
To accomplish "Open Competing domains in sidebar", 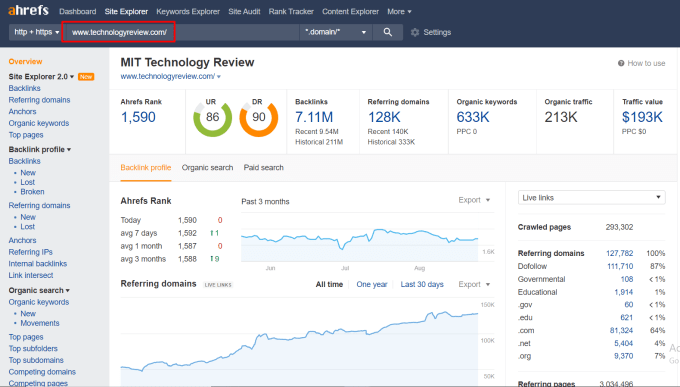I will click(42, 372).
